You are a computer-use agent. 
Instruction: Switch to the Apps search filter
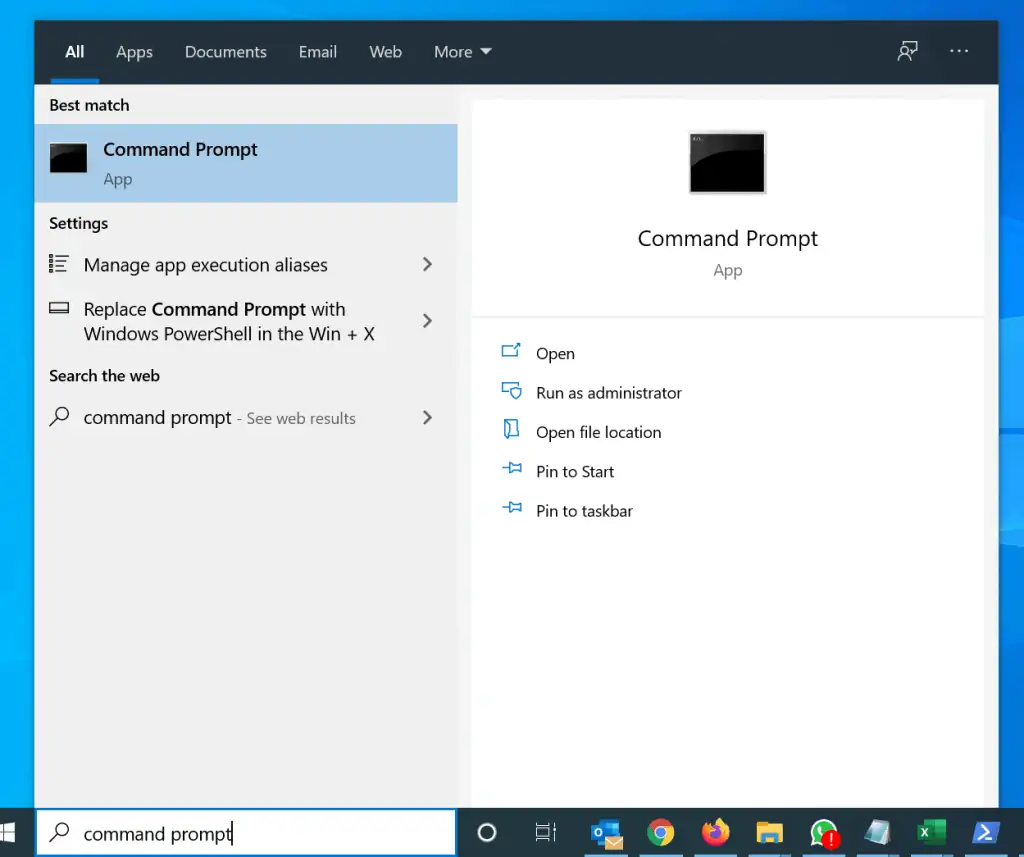tap(134, 51)
